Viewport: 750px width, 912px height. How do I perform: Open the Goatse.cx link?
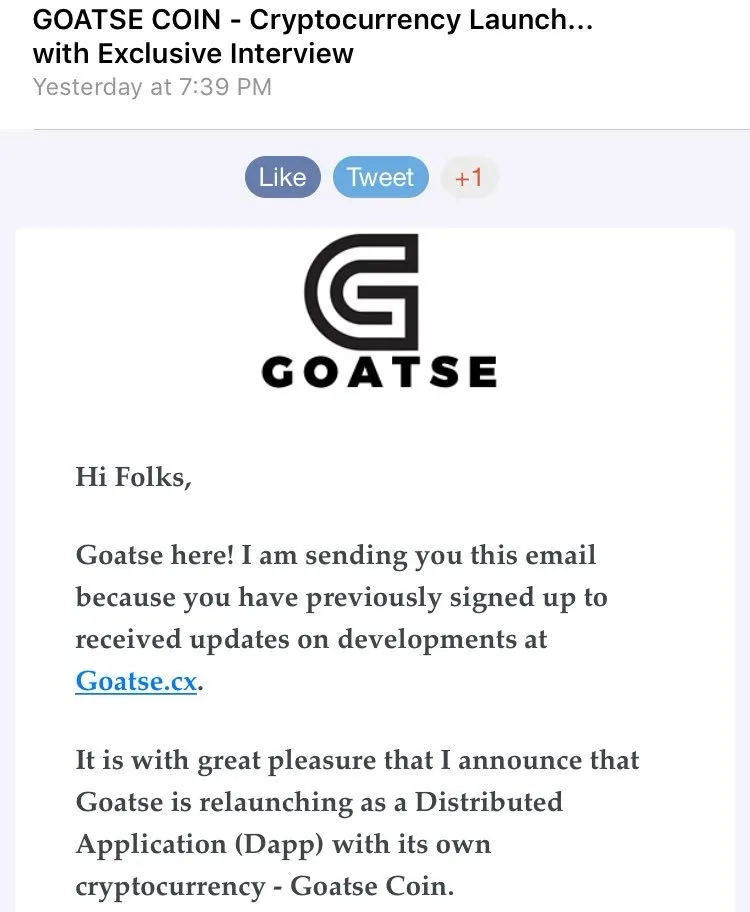coord(136,681)
